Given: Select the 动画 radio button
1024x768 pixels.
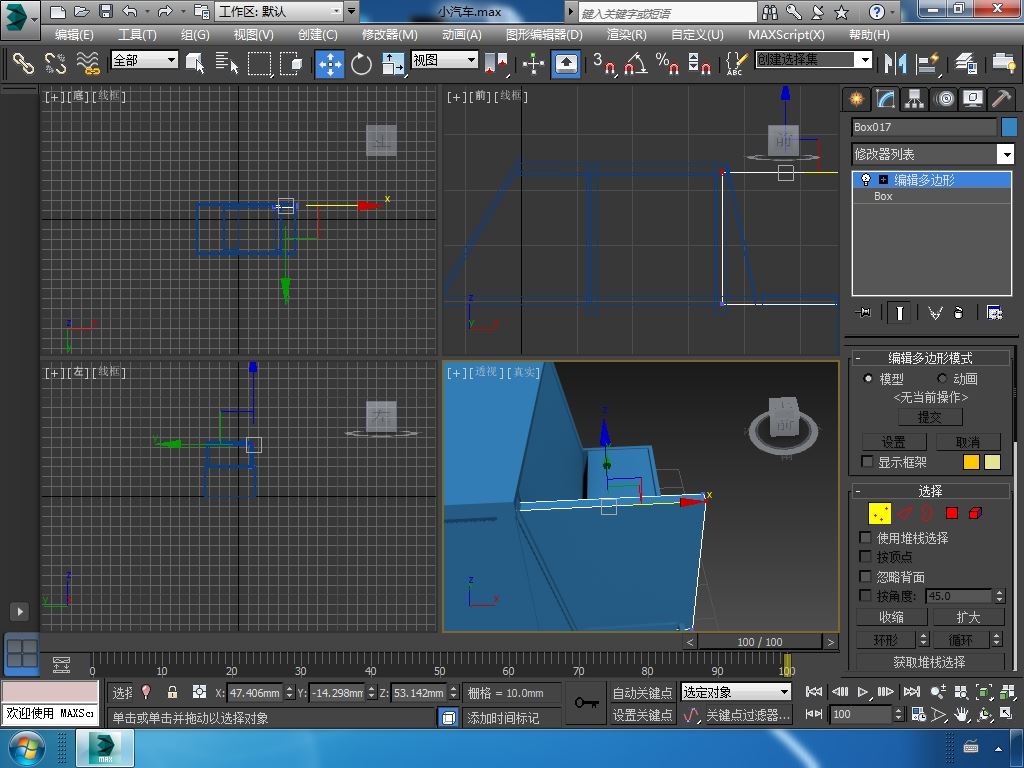Looking at the screenshot, I should 942,378.
